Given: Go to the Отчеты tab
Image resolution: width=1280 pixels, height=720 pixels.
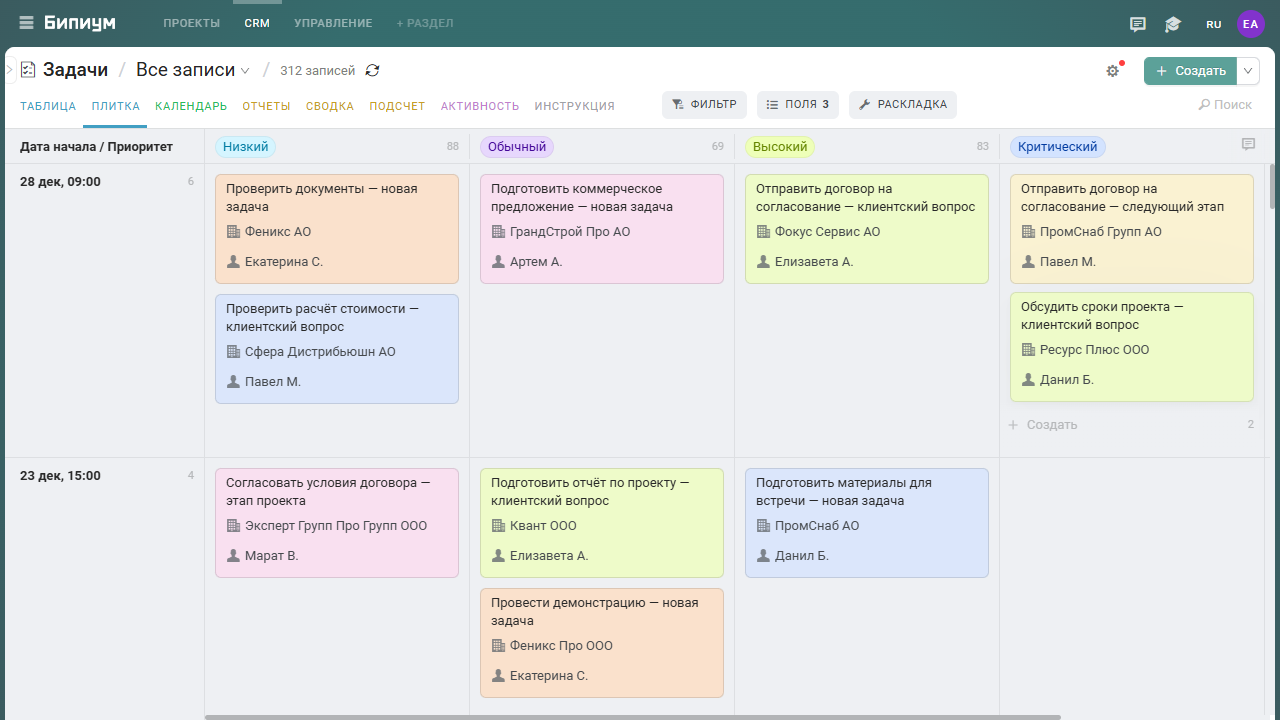Looking at the screenshot, I should pyautogui.click(x=266, y=106).
